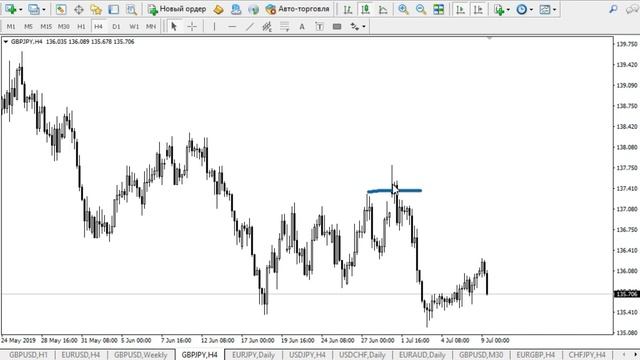This screenshot has height=360, width=640.
Task: Select the M1 timeframe
Action: 11,27
